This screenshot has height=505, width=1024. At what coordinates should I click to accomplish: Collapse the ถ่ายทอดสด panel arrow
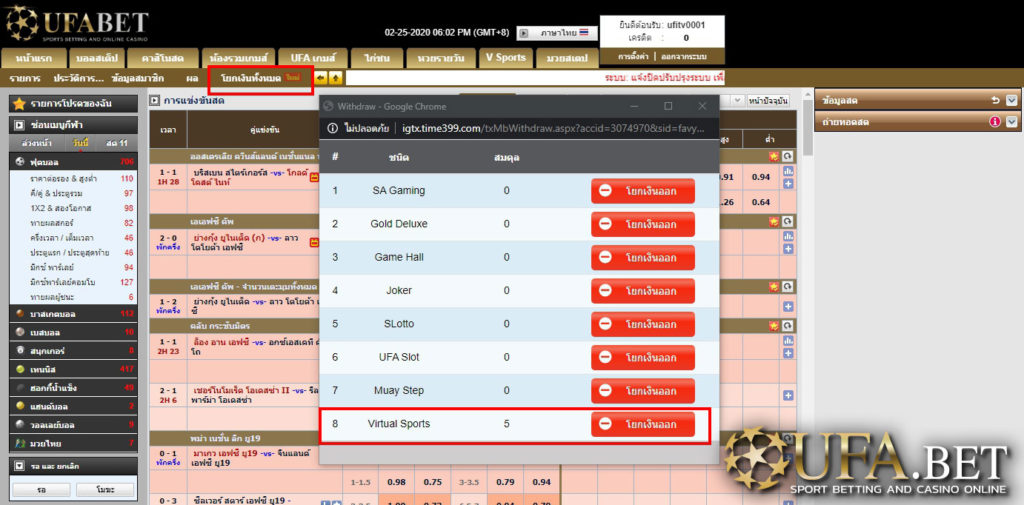click(1012, 122)
